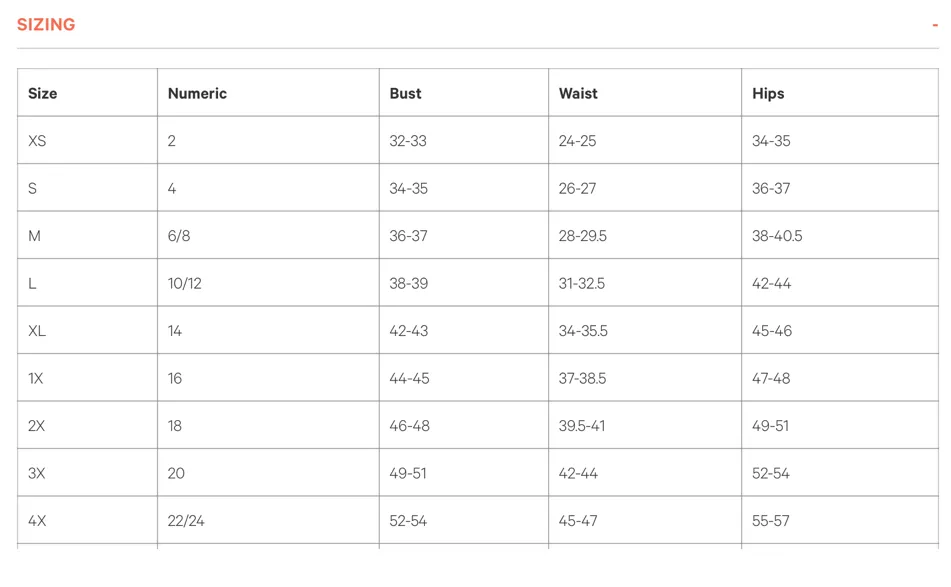
Task: Click the SIZING section heading
Action: [46, 24]
